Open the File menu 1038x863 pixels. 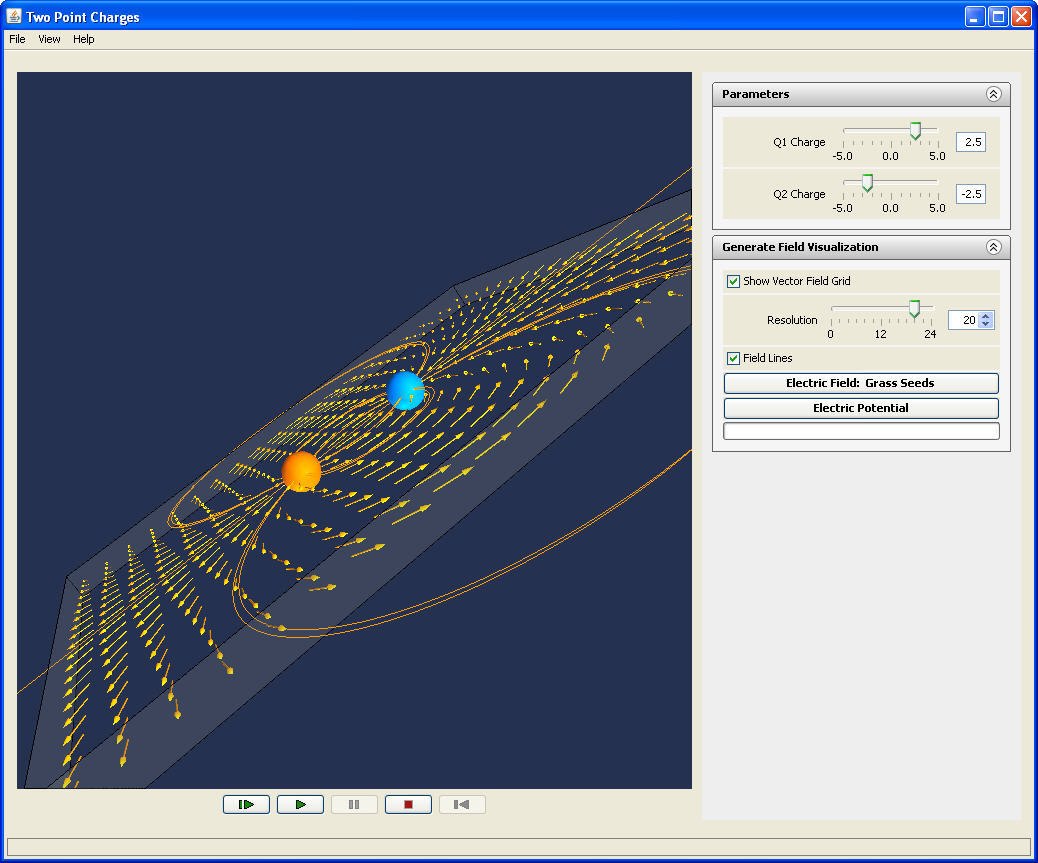pyautogui.click(x=17, y=39)
